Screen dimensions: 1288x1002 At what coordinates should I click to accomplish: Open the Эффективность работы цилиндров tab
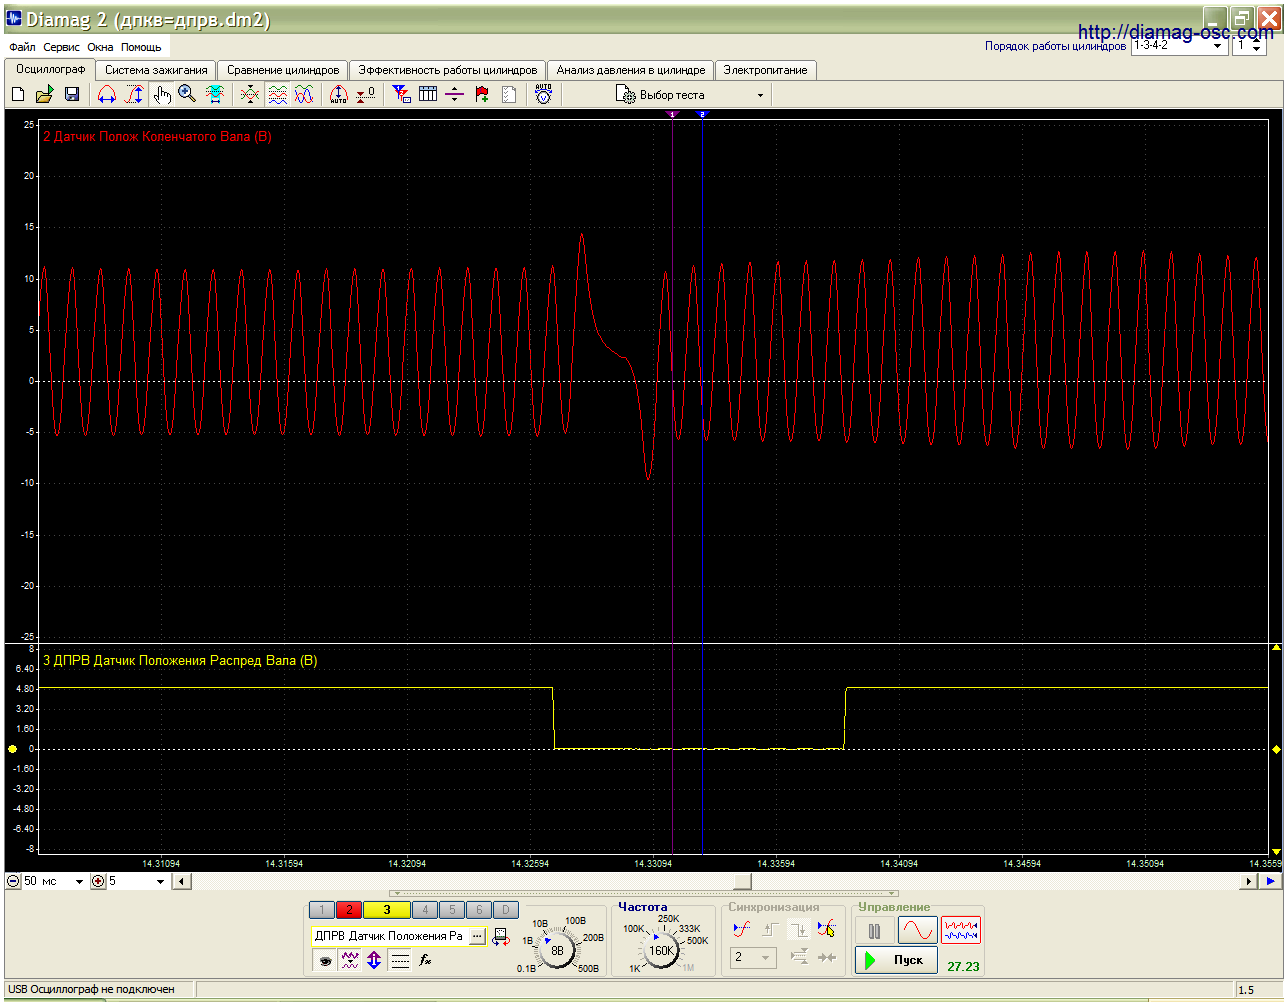(x=448, y=70)
